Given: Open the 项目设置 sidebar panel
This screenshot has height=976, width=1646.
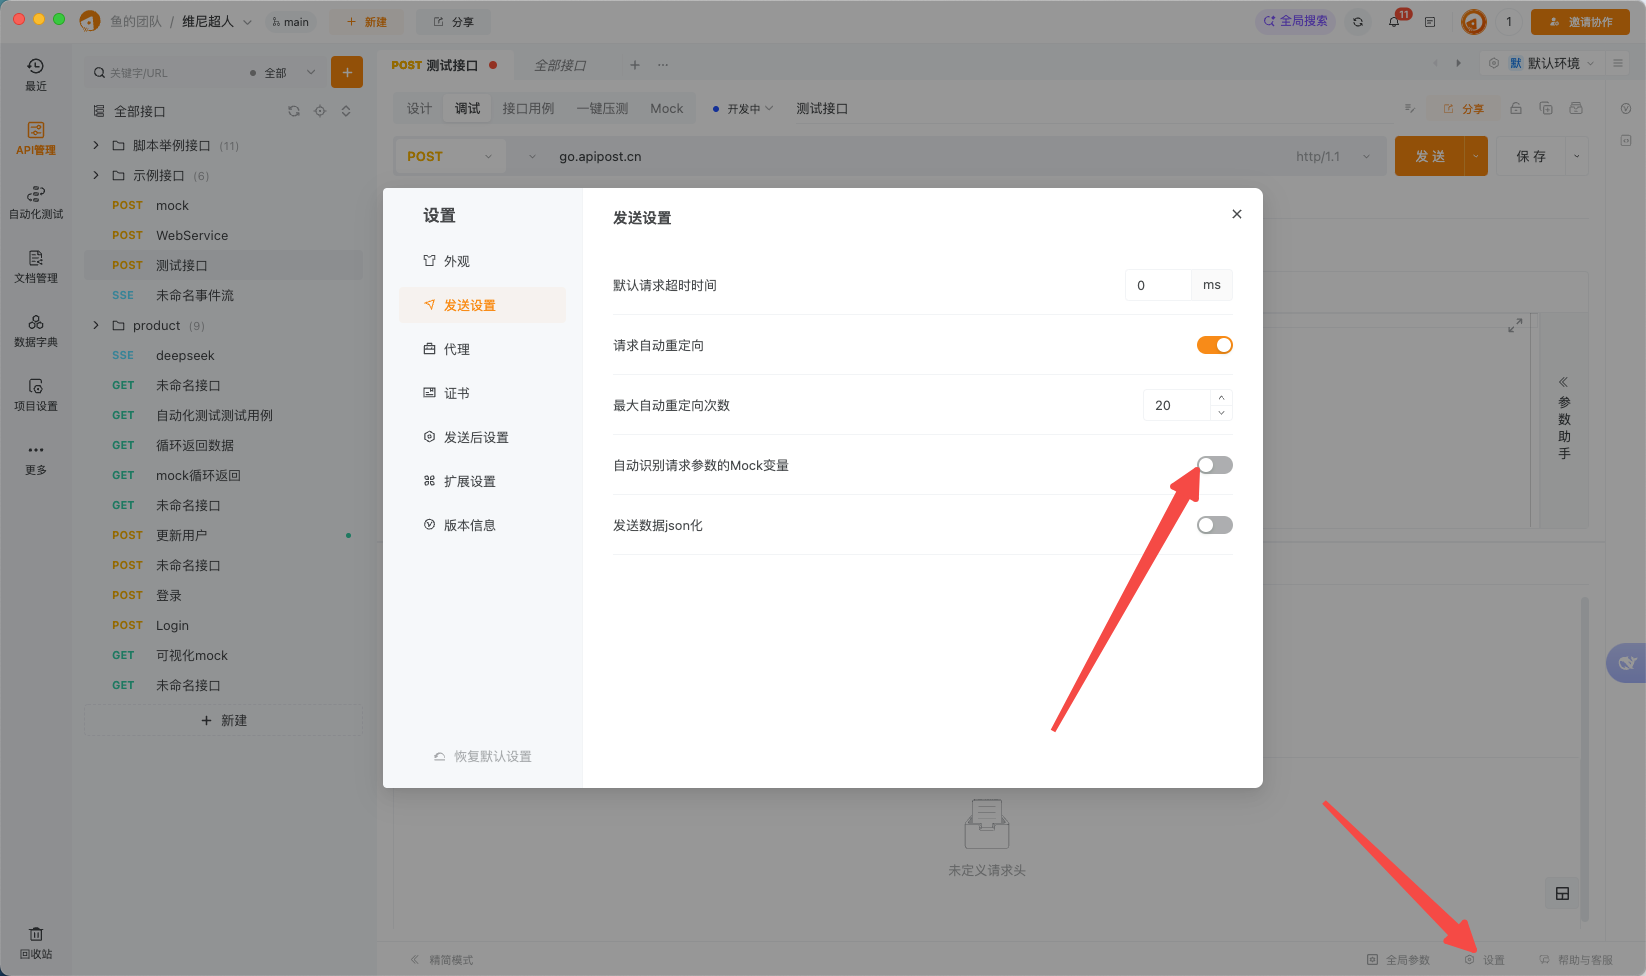Looking at the screenshot, I should click(x=35, y=395).
